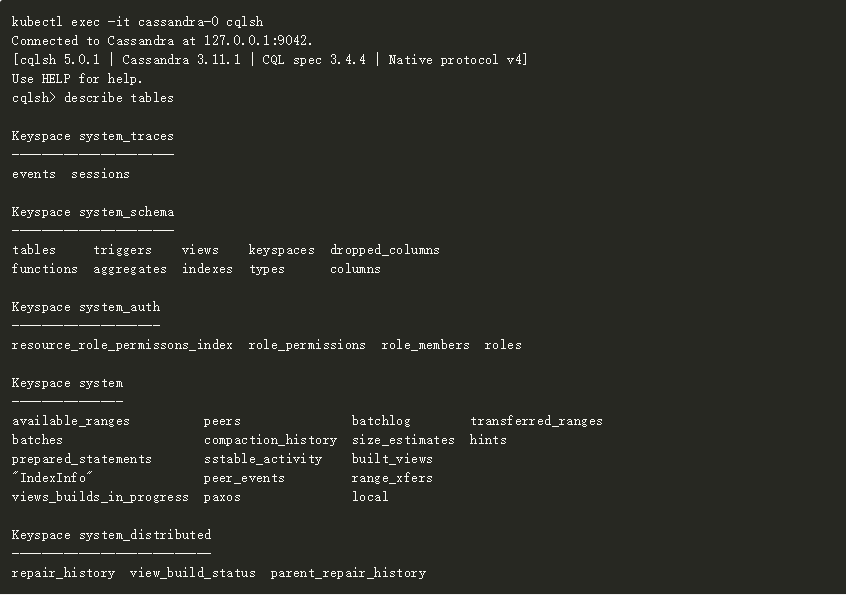Screen dimensions: 846x595
Task: Click the "Keyspace system_traces" heading
Action: pyautogui.click(x=92, y=136)
